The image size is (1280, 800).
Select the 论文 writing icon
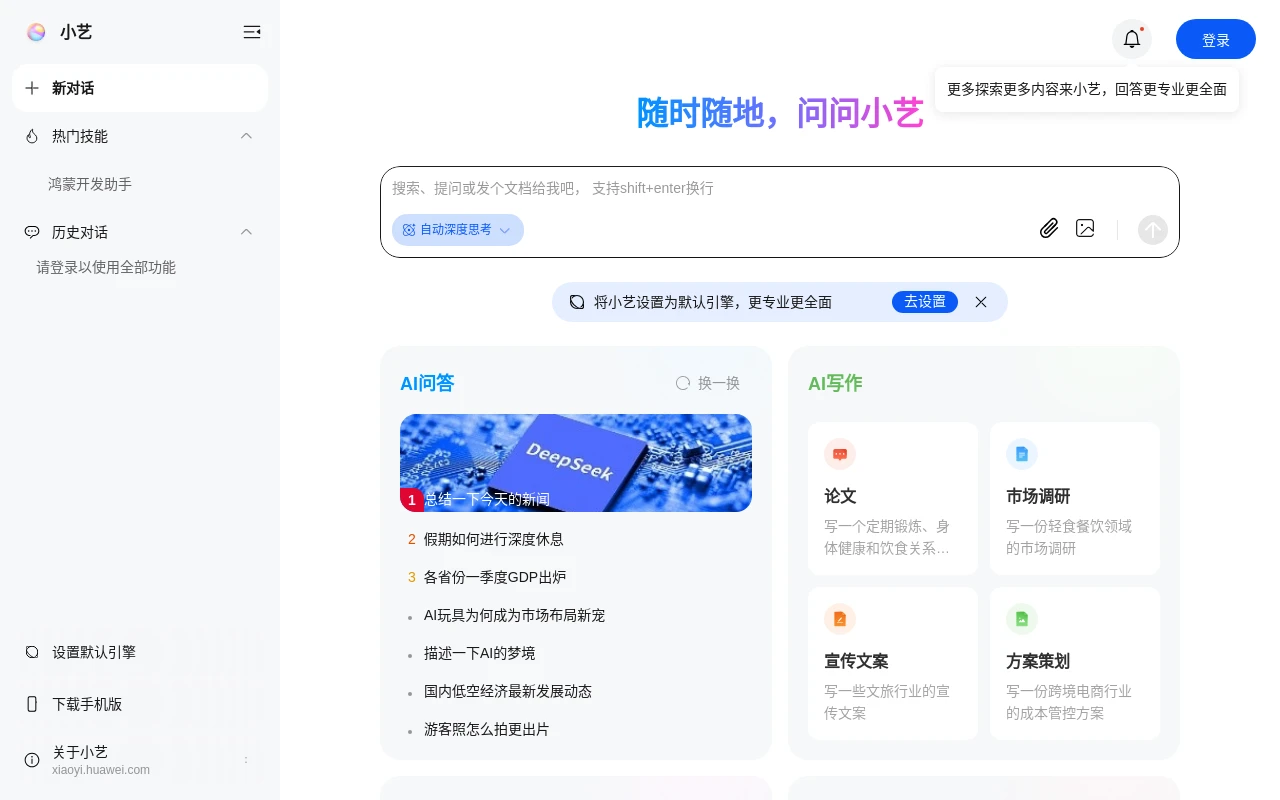[840, 454]
